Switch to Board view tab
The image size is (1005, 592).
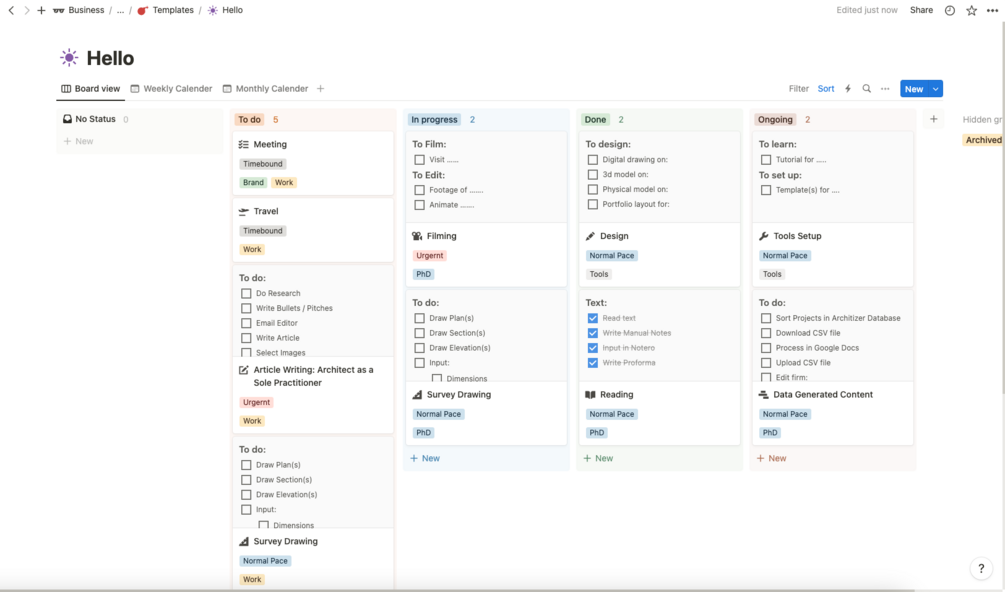point(90,88)
